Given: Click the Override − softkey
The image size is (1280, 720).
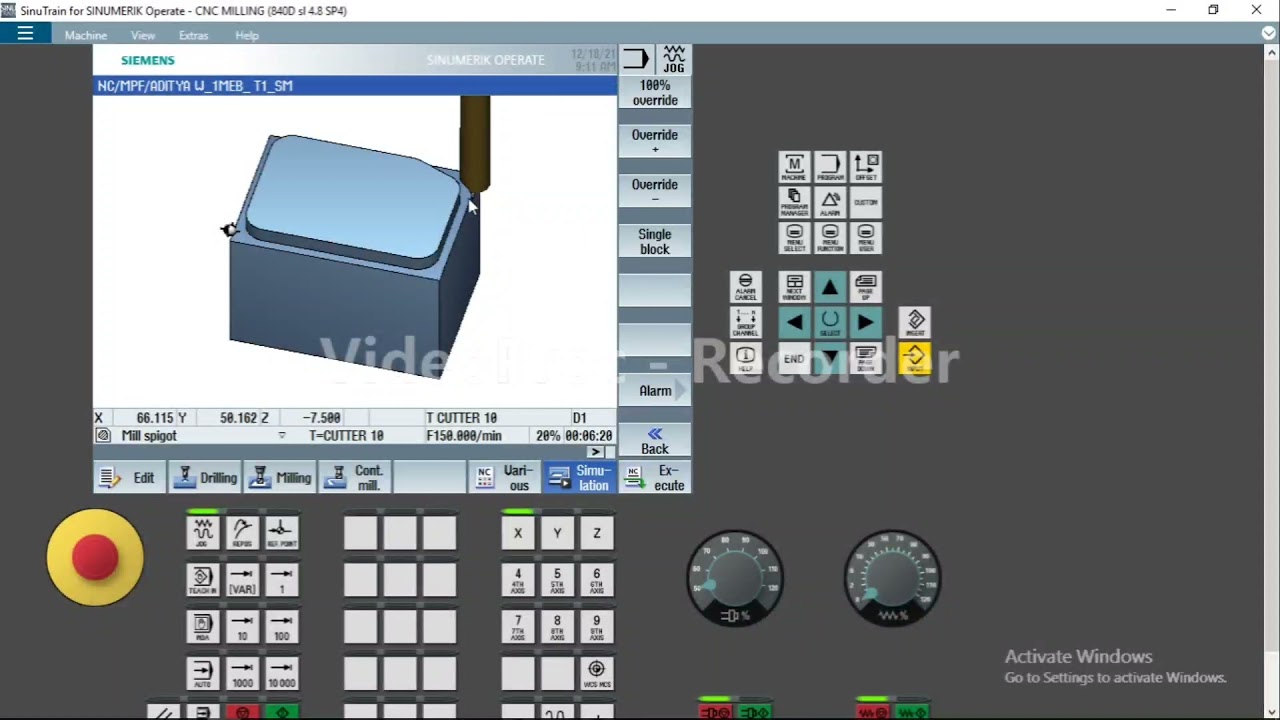Looking at the screenshot, I should (655, 191).
